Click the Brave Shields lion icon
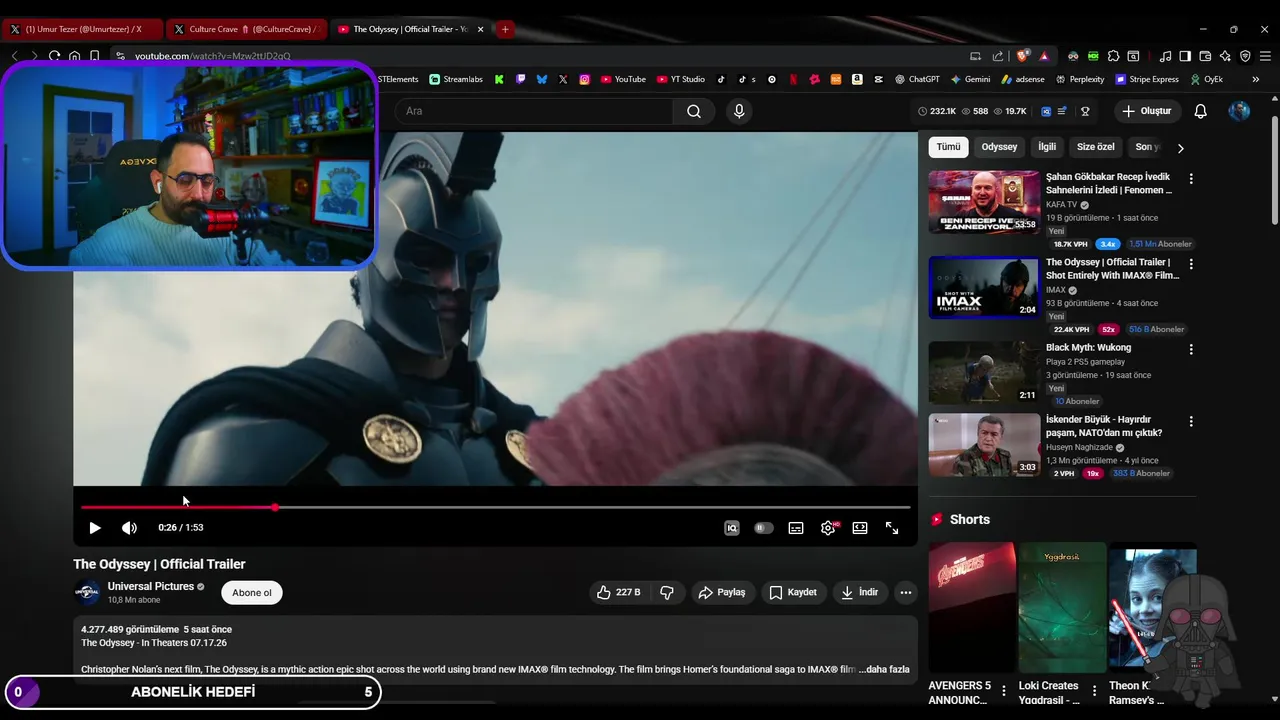The height and width of the screenshot is (720, 1280). (1022, 56)
